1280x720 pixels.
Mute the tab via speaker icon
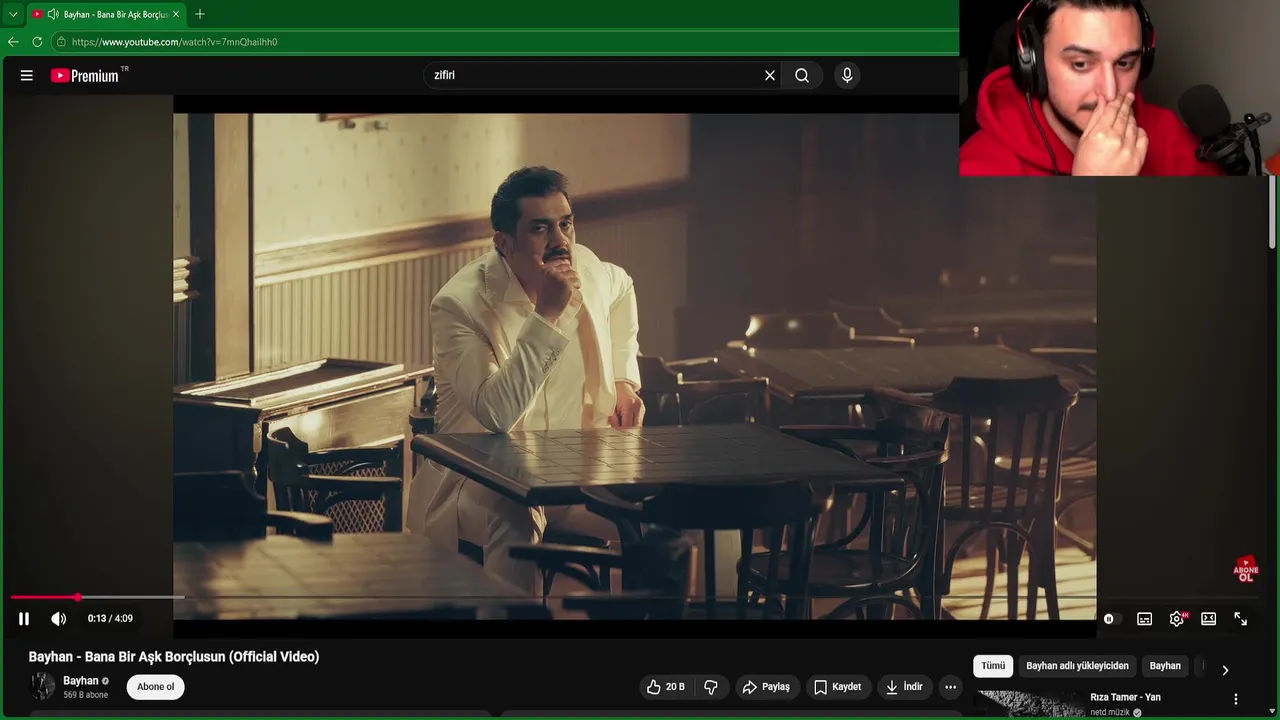point(52,14)
